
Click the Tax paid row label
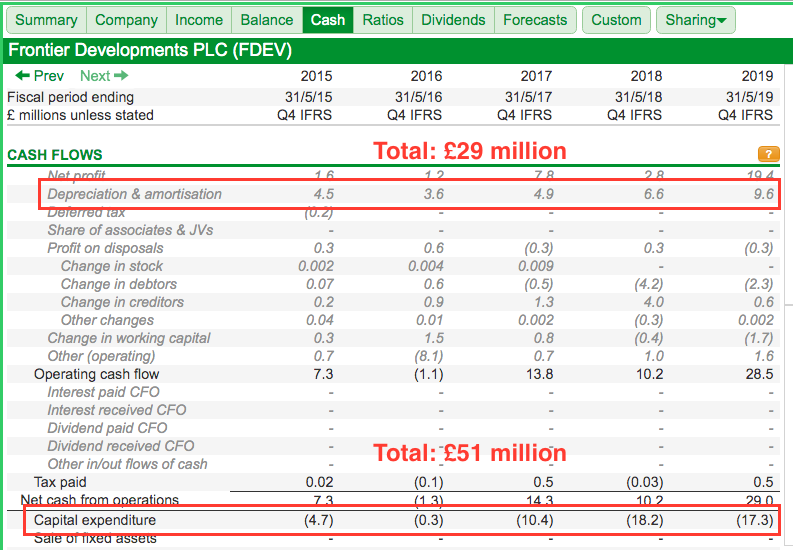pyautogui.click(x=60, y=482)
